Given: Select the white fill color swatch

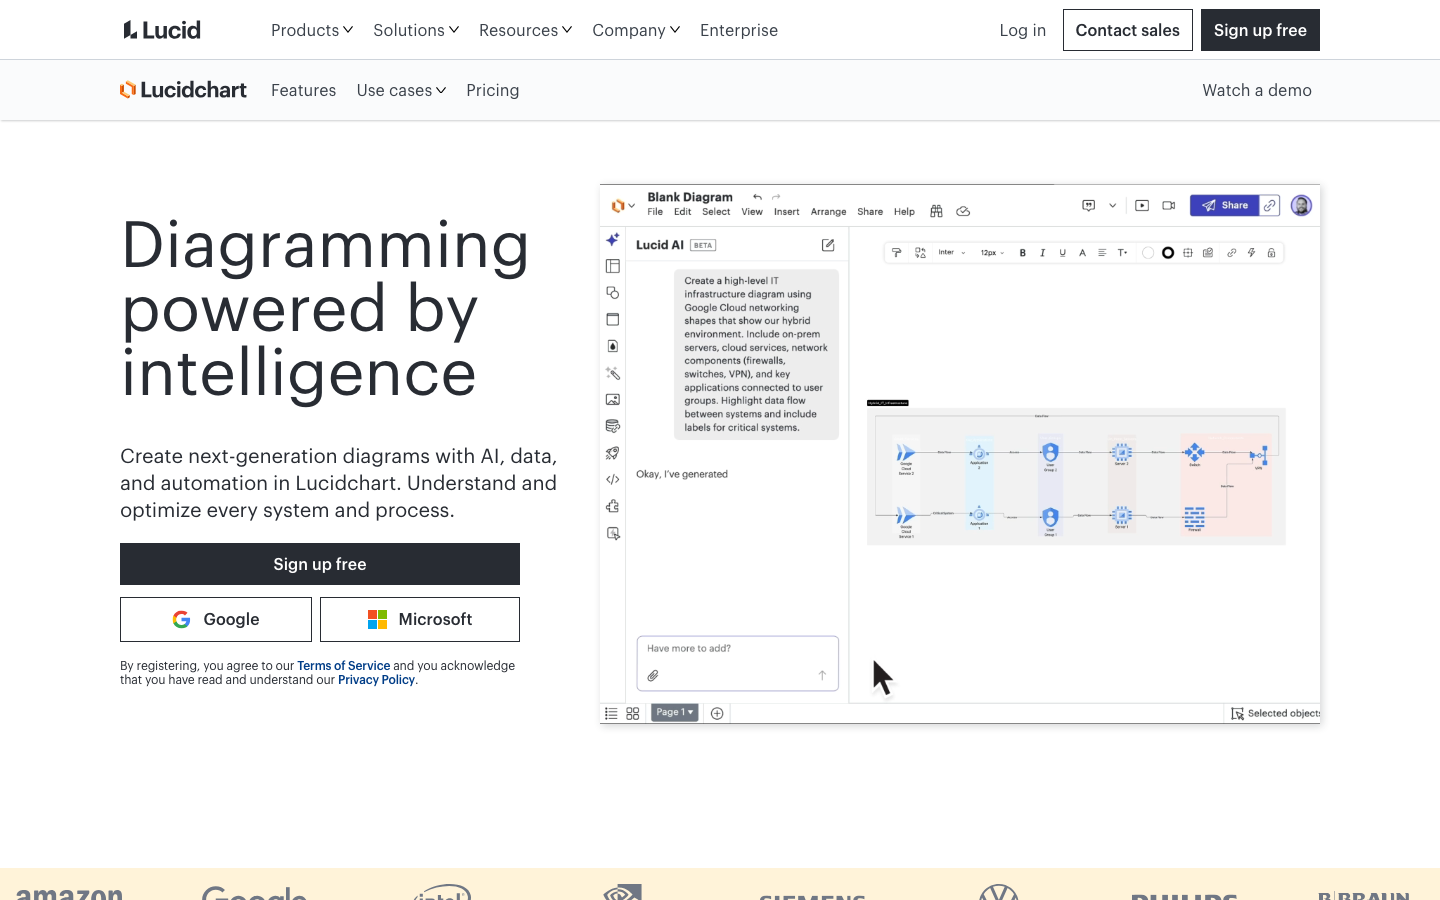Looking at the screenshot, I should click(x=1148, y=253).
